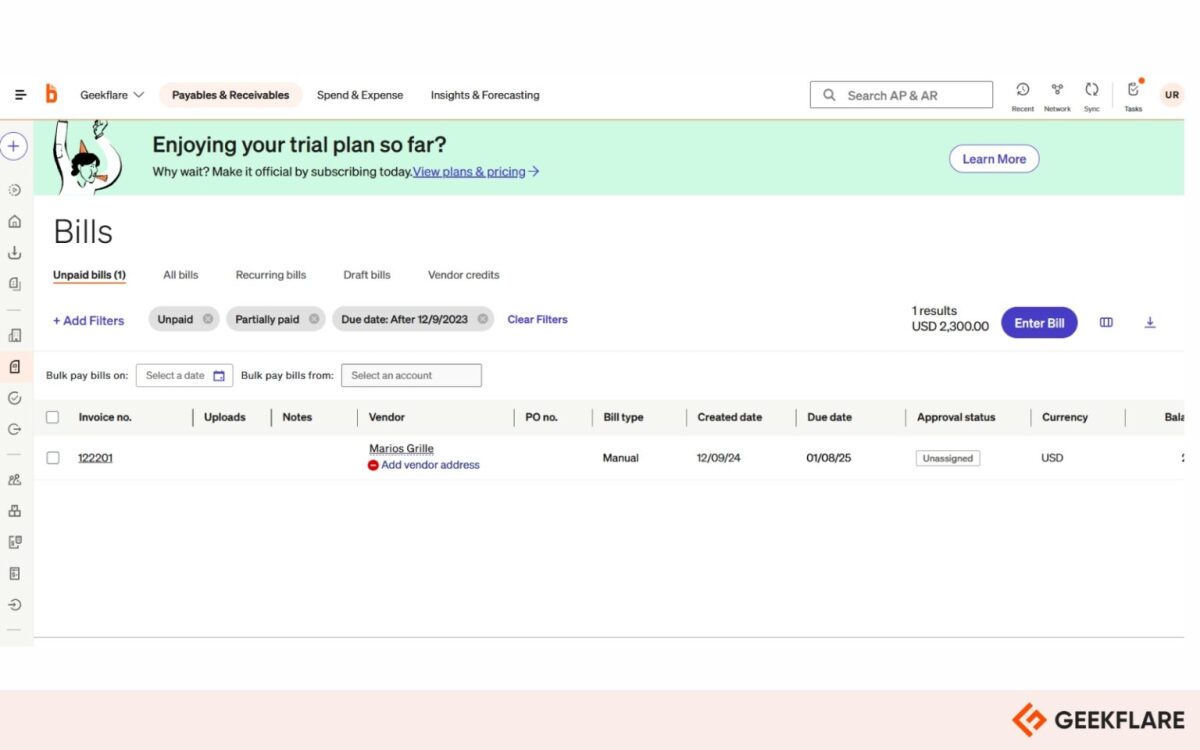Switch to Payables & Receivables menu
1200x750 pixels.
[x=230, y=95]
